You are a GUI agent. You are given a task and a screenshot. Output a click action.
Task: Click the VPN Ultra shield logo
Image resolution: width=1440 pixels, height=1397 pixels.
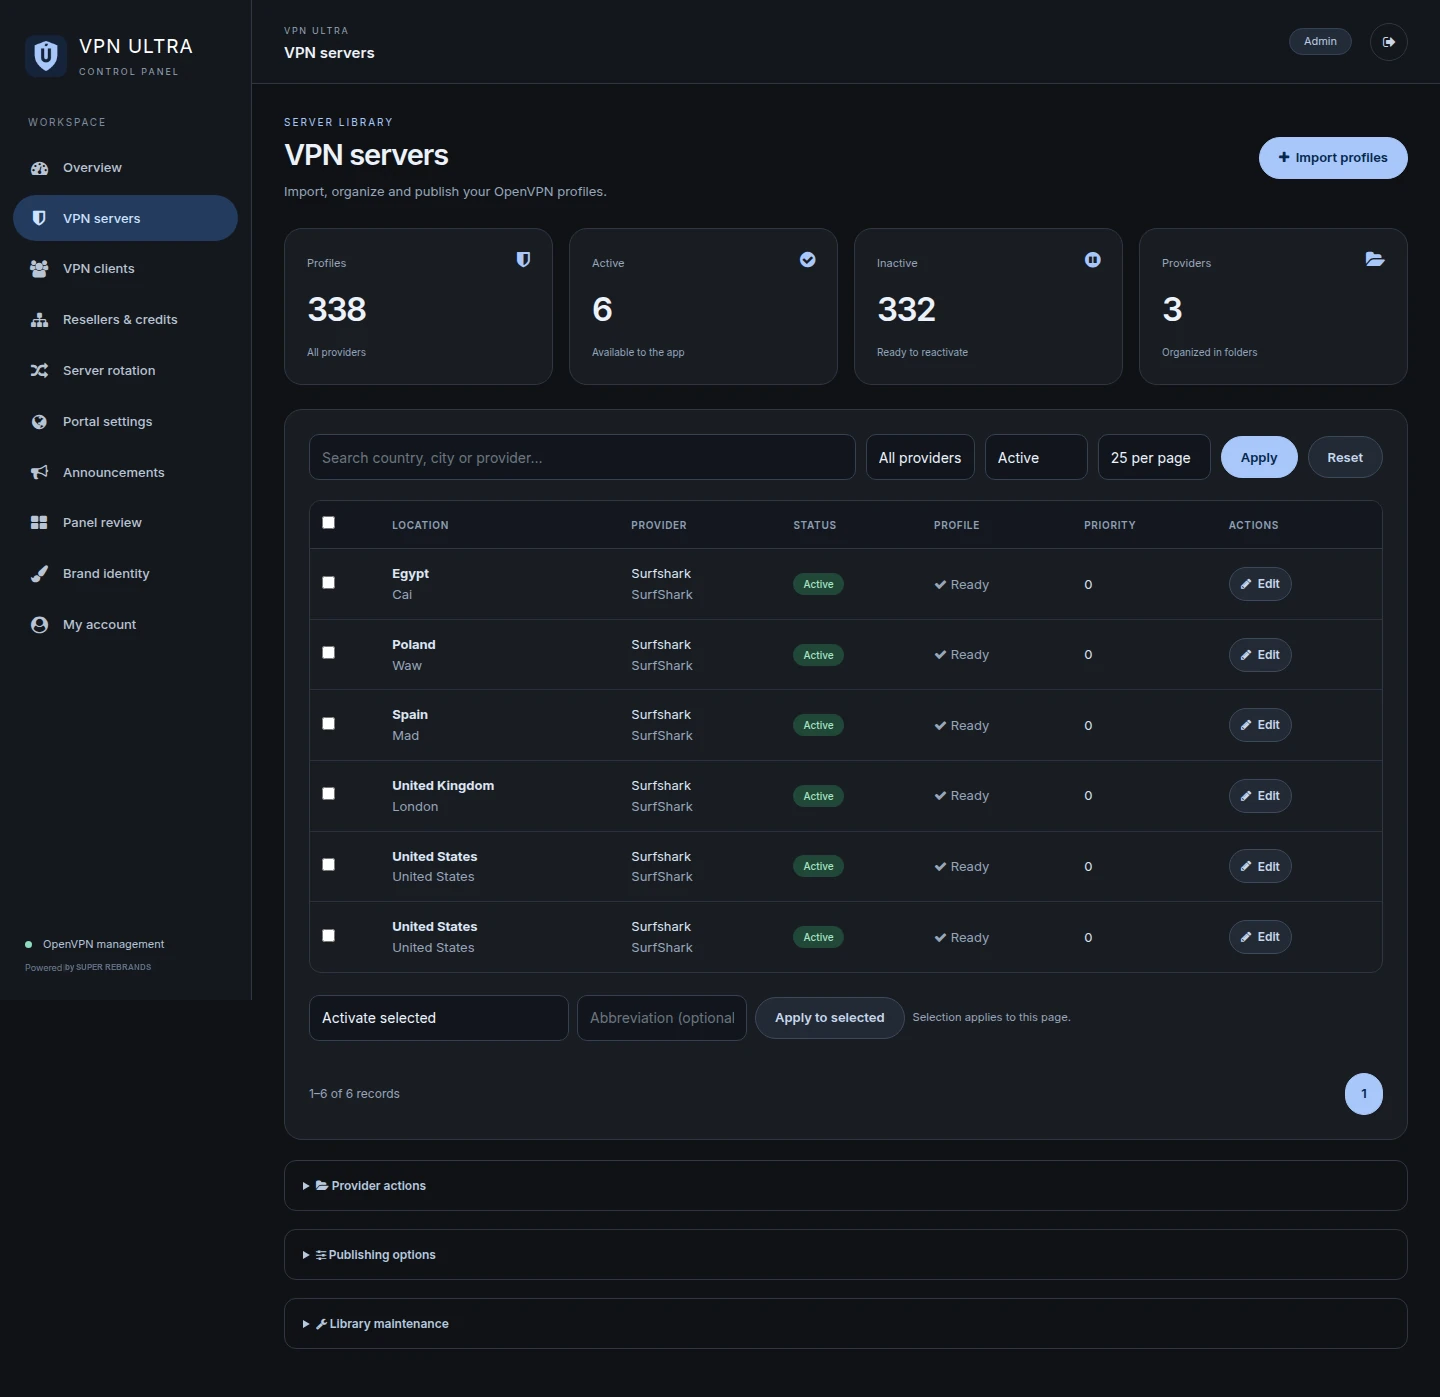coord(46,56)
